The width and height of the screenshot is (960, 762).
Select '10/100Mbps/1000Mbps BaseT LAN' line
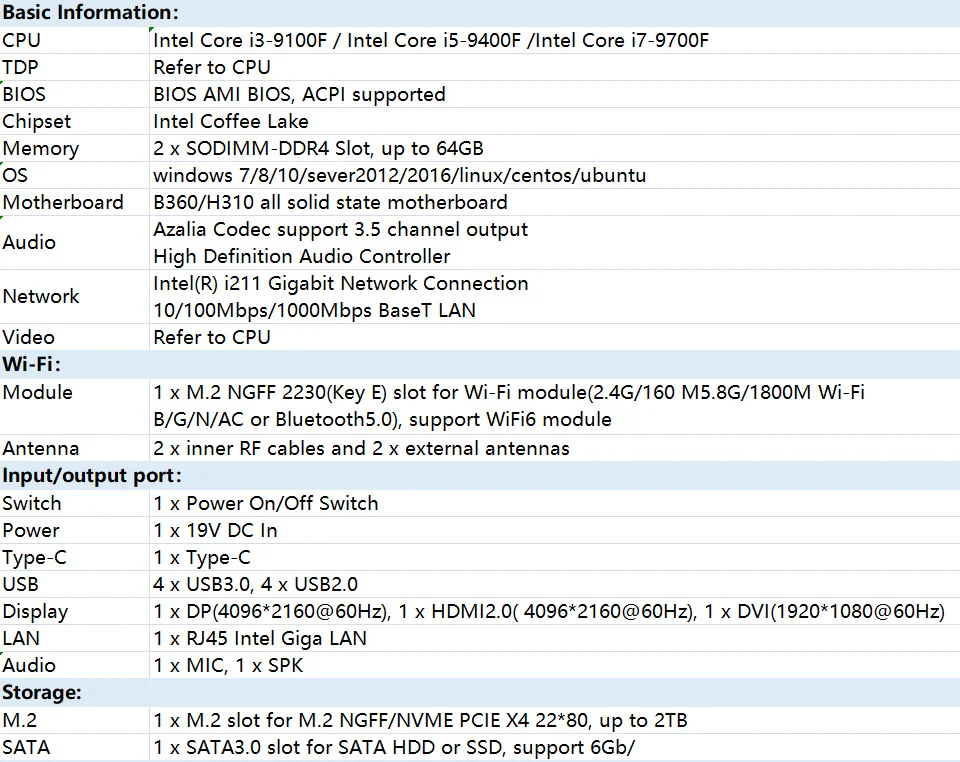(x=315, y=310)
